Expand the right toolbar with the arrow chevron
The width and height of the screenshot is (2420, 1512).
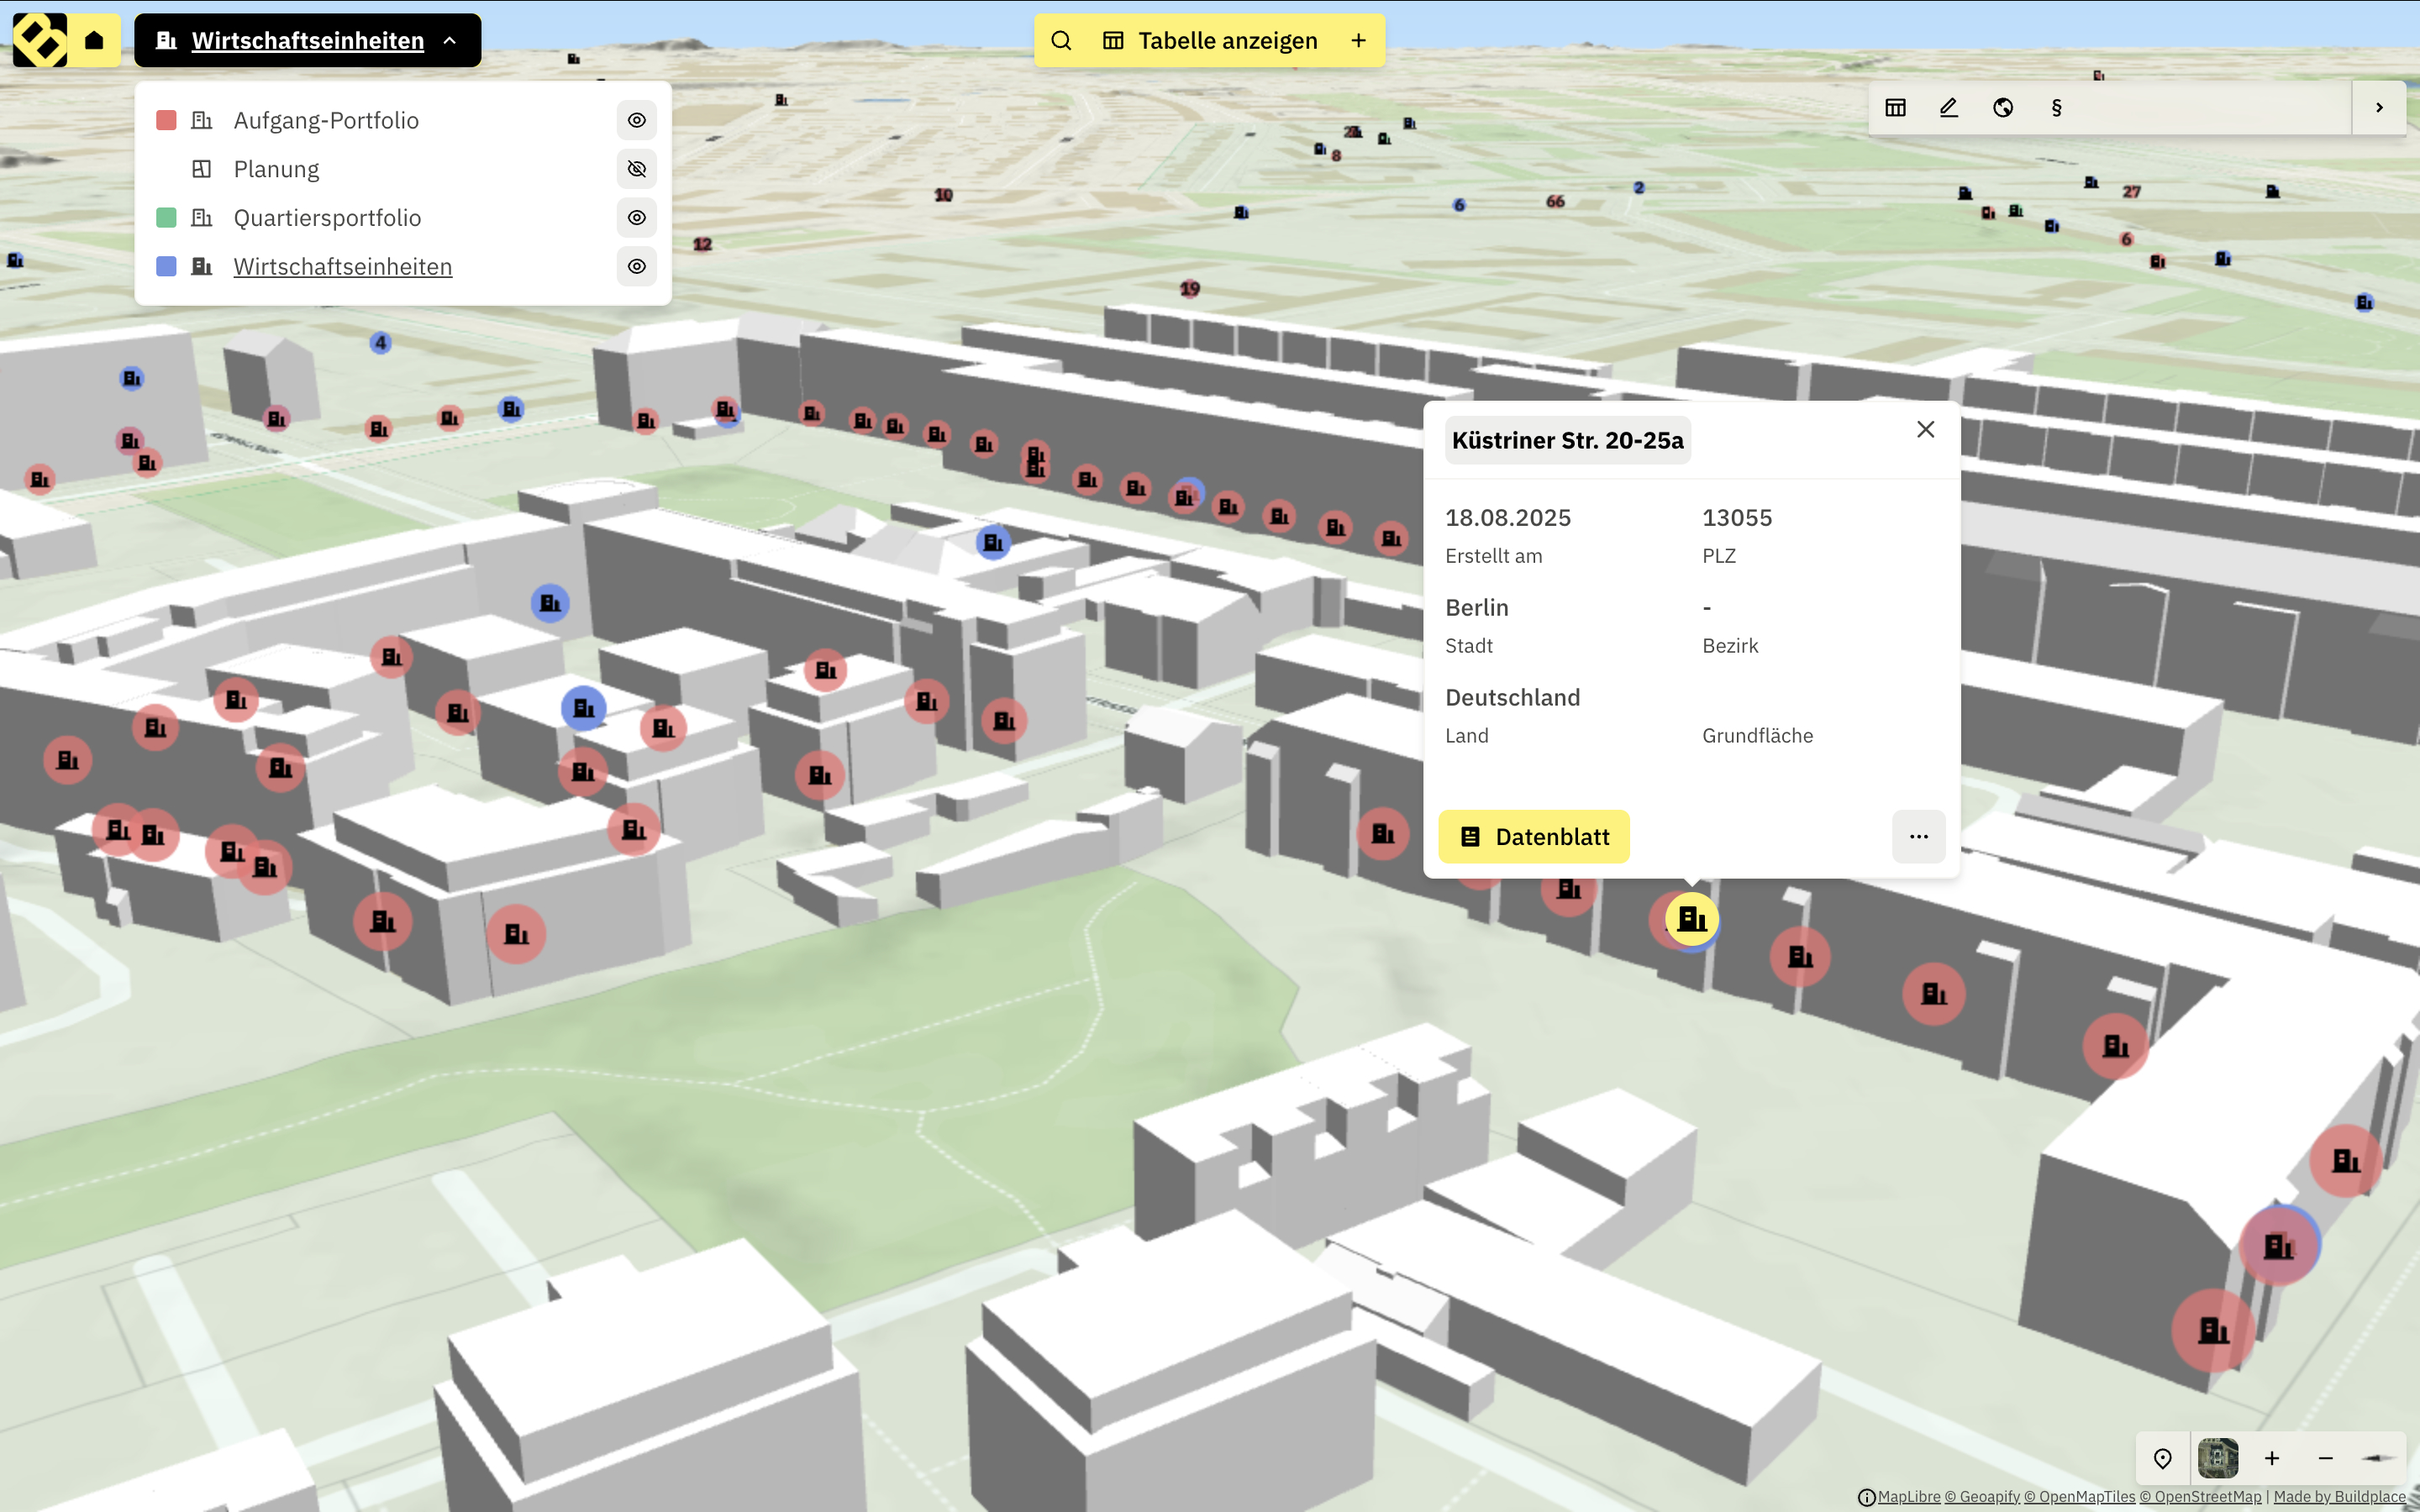2379,107
